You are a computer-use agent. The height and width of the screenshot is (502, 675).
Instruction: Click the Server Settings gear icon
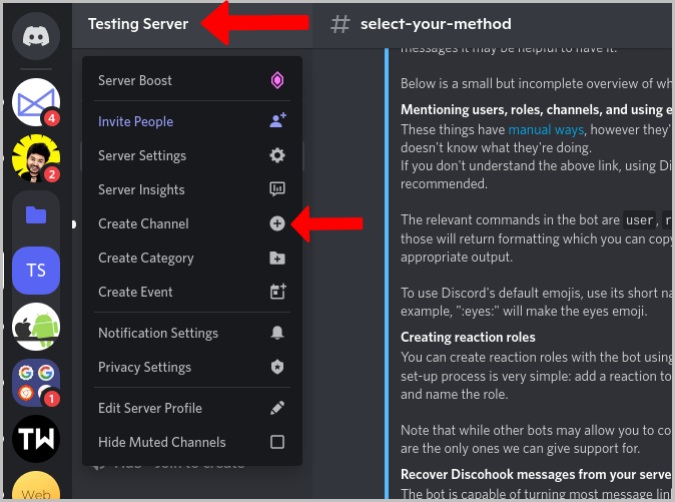point(277,155)
